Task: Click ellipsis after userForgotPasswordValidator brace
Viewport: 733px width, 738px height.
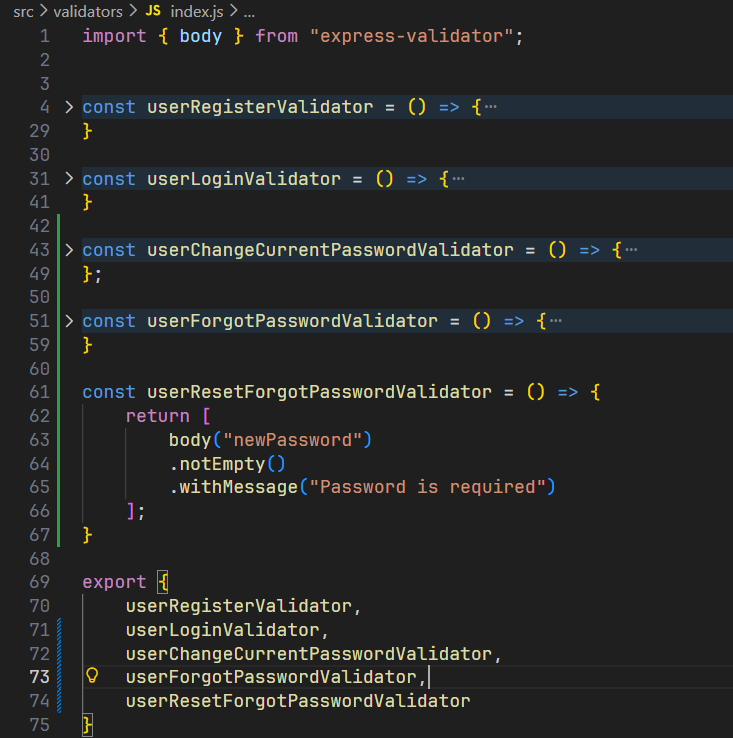Action: pos(556,321)
